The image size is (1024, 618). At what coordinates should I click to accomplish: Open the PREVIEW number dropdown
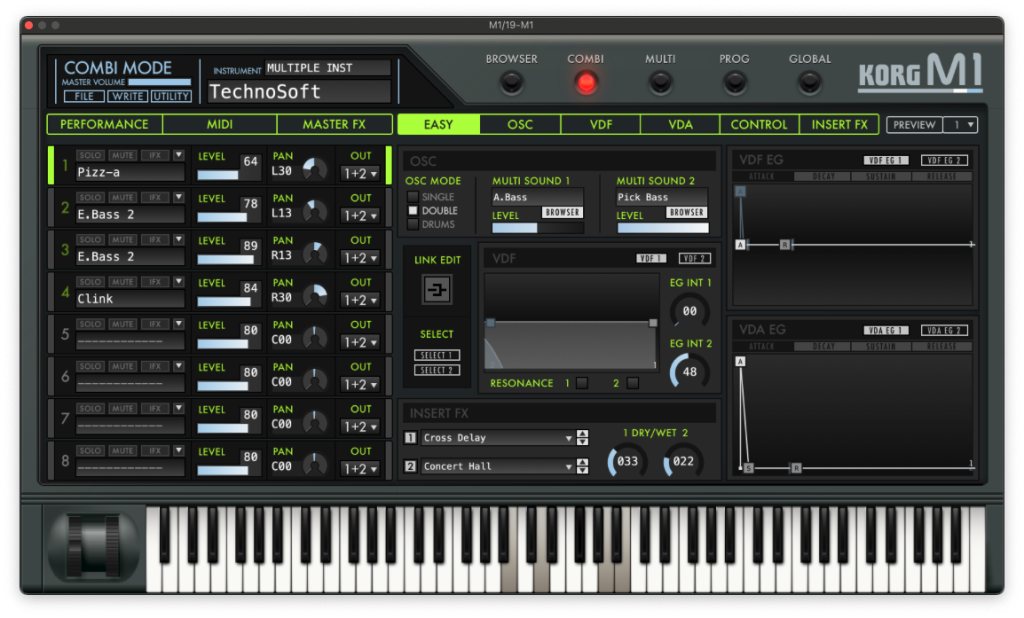(x=962, y=125)
